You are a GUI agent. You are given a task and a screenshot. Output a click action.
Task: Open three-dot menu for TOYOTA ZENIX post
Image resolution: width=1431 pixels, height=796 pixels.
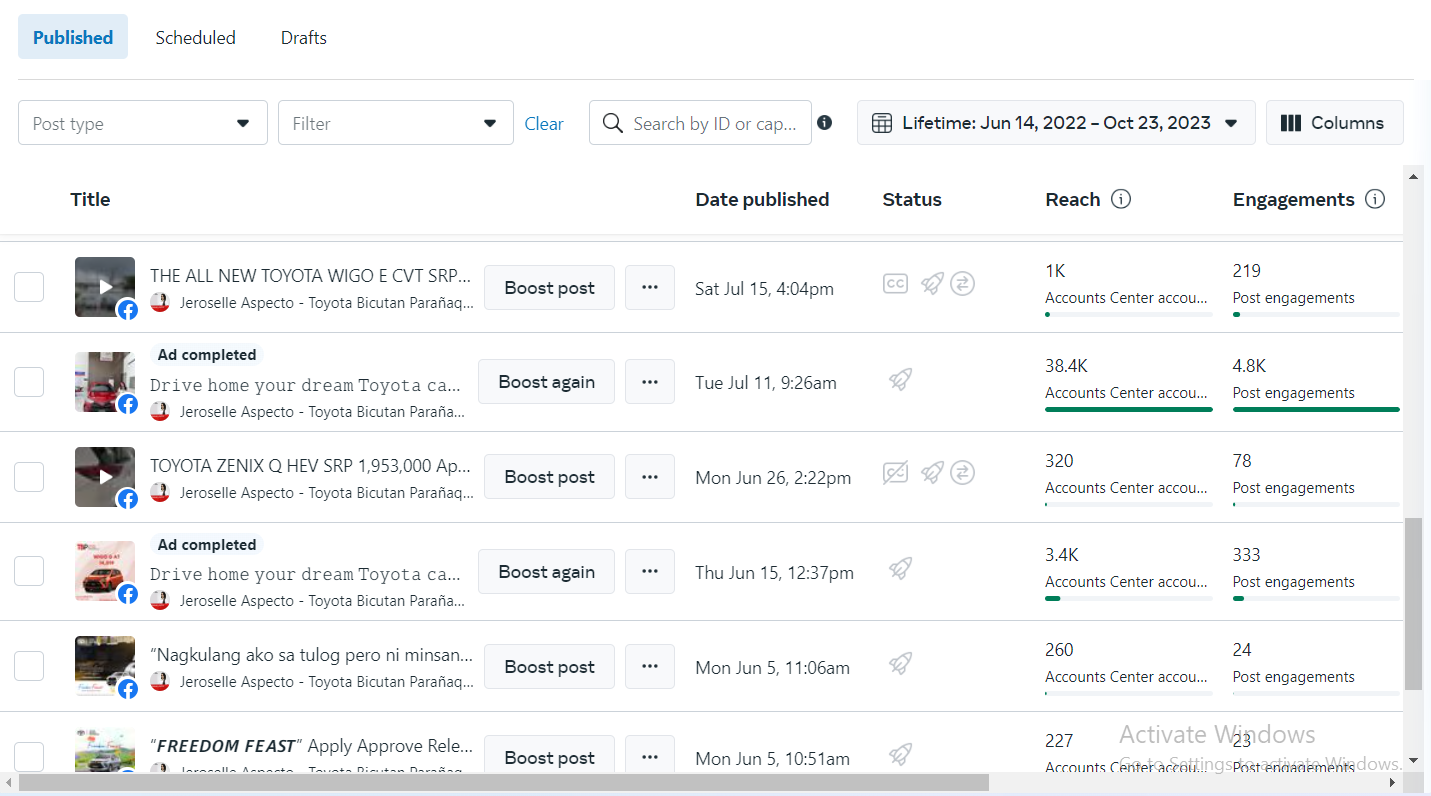pyautogui.click(x=650, y=477)
